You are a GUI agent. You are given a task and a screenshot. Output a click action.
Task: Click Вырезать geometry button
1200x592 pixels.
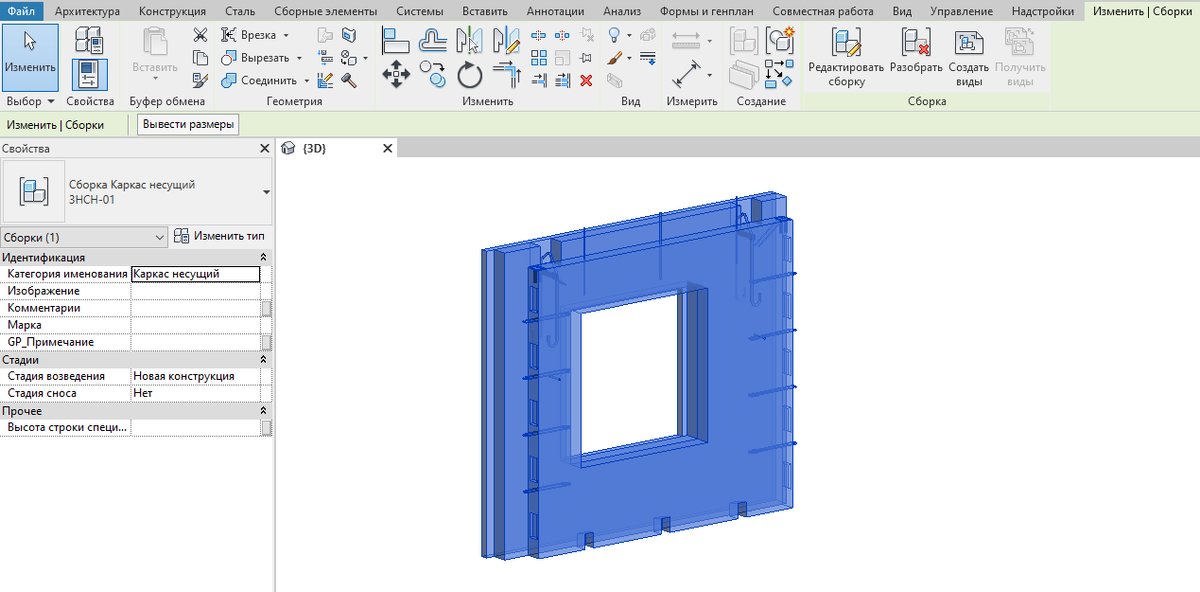255,58
